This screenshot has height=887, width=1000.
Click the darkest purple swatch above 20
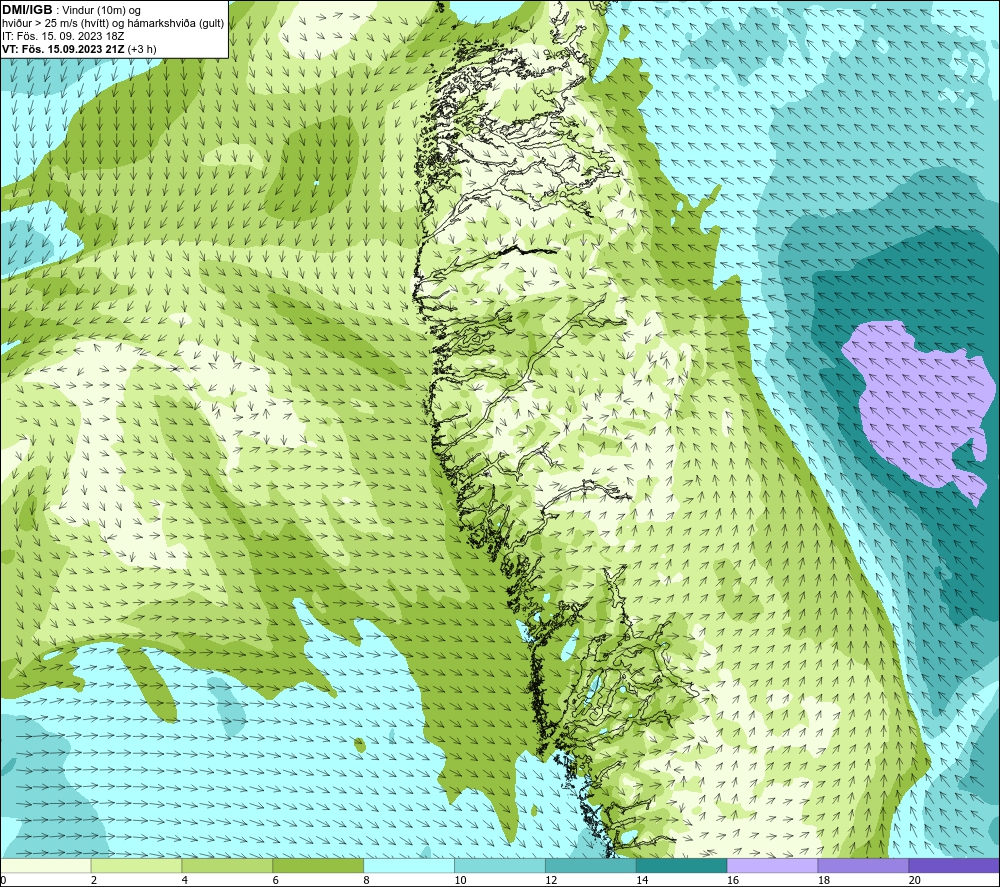click(x=954, y=865)
